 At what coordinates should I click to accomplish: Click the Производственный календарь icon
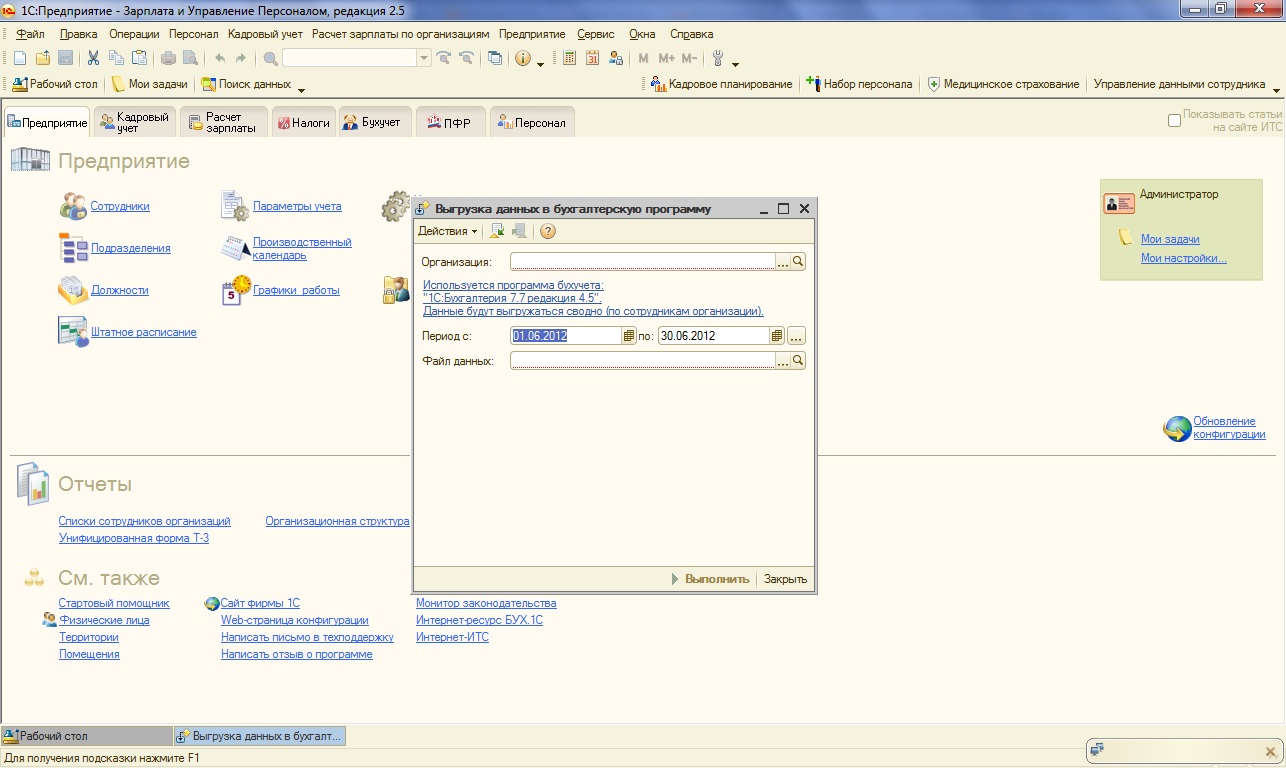(235, 248)
